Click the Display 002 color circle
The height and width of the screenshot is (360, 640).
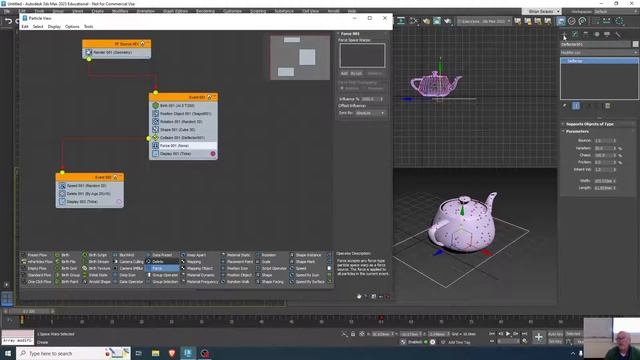click(119, 202)
